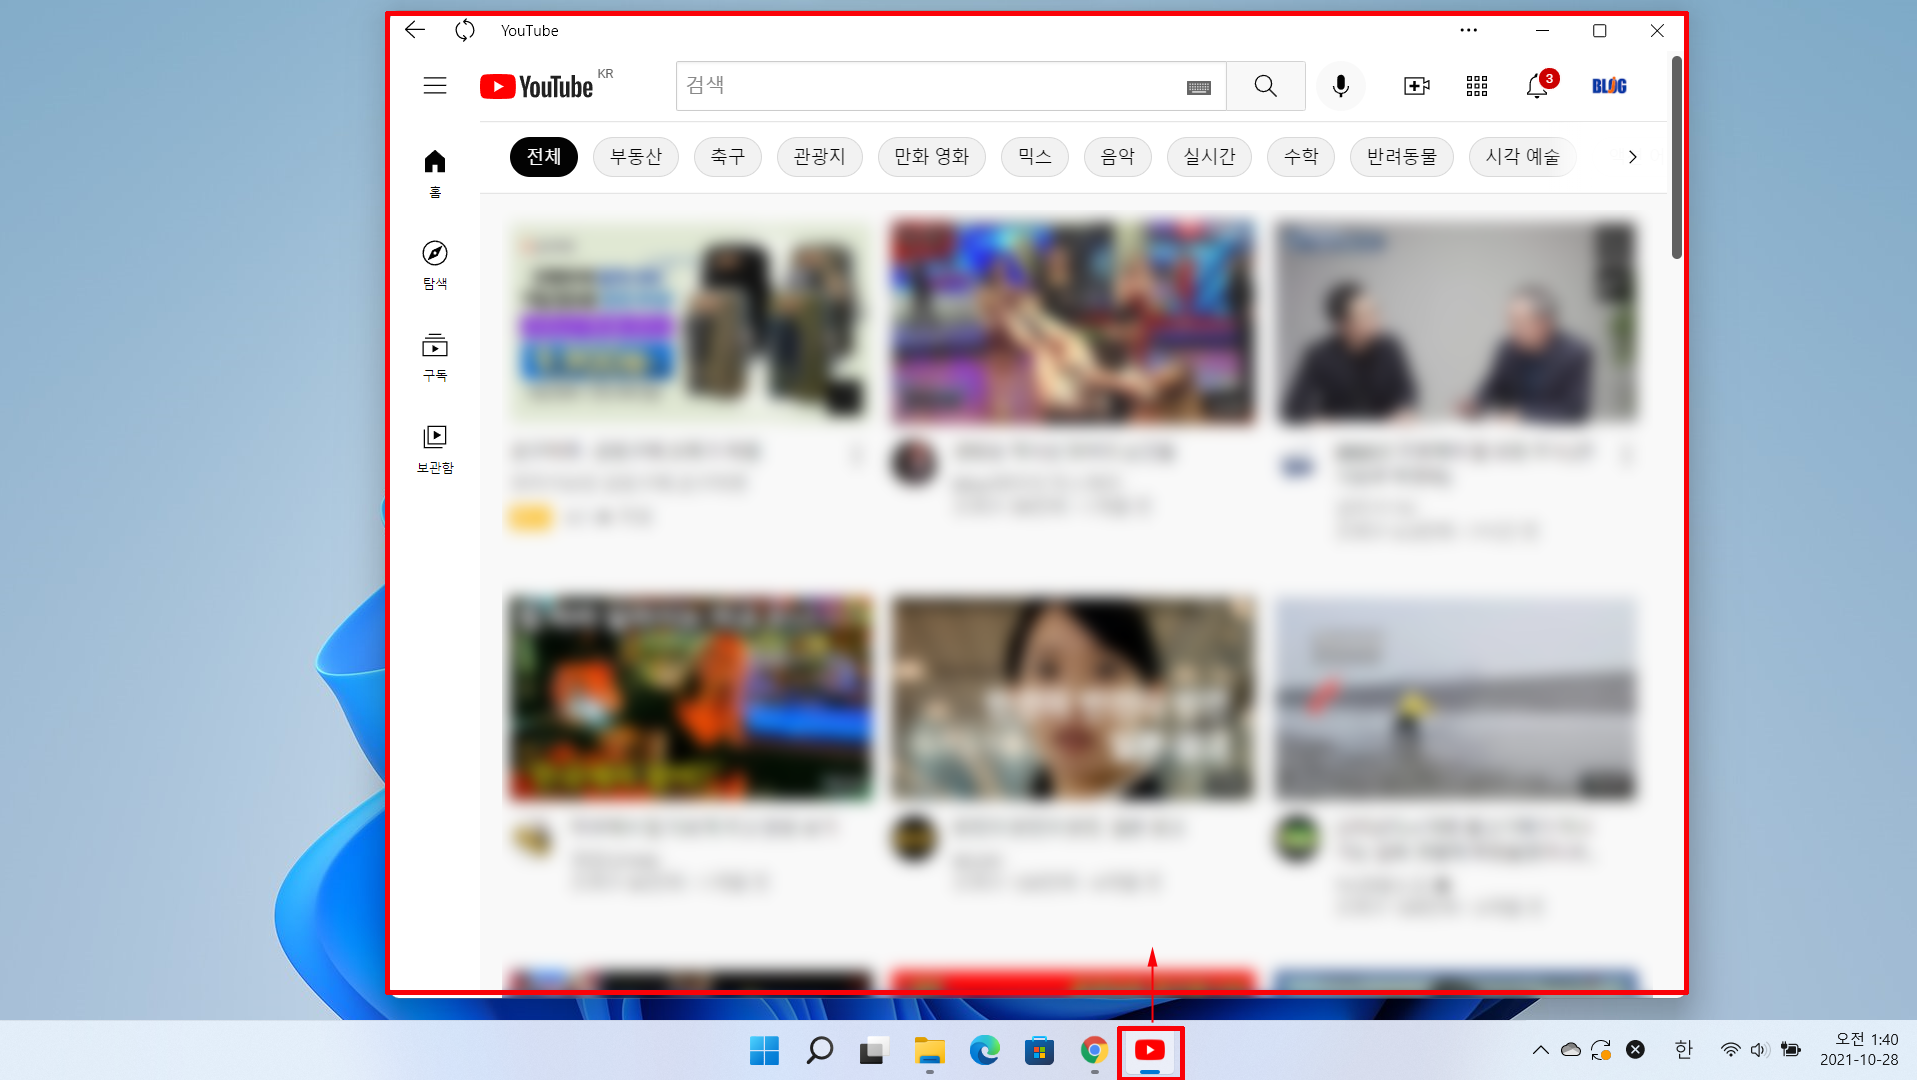
Task: Open Windows Start menu
Action: tap(765, 1050)
